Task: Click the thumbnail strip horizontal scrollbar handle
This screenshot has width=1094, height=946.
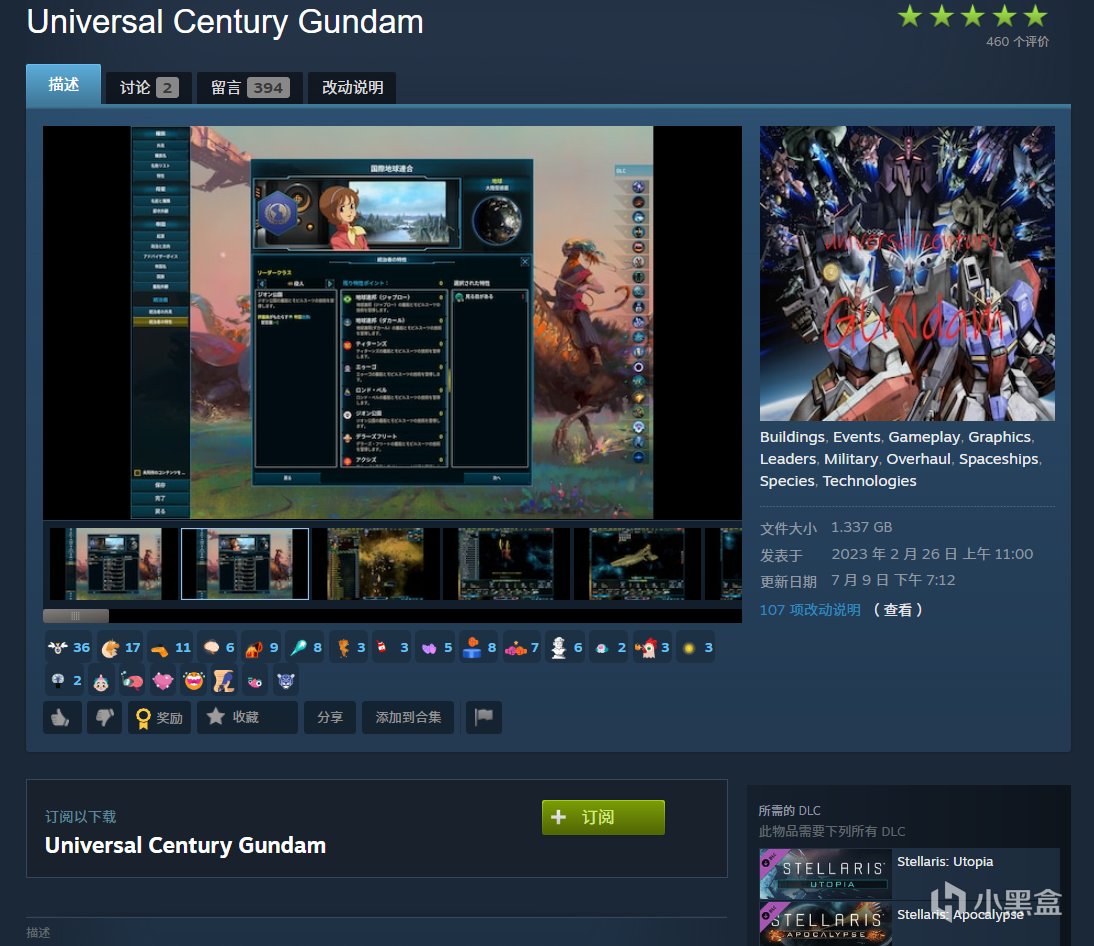Action: pyautogui.click(x=75, y=616)
